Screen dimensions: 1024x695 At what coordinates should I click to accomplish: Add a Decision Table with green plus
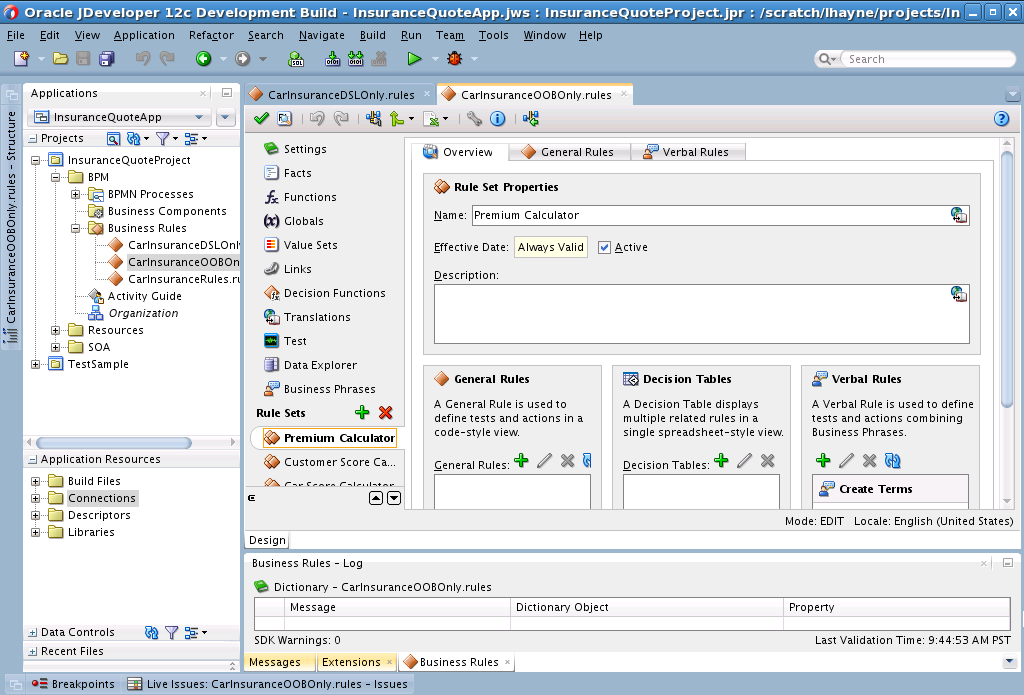[x=721, y=461]
